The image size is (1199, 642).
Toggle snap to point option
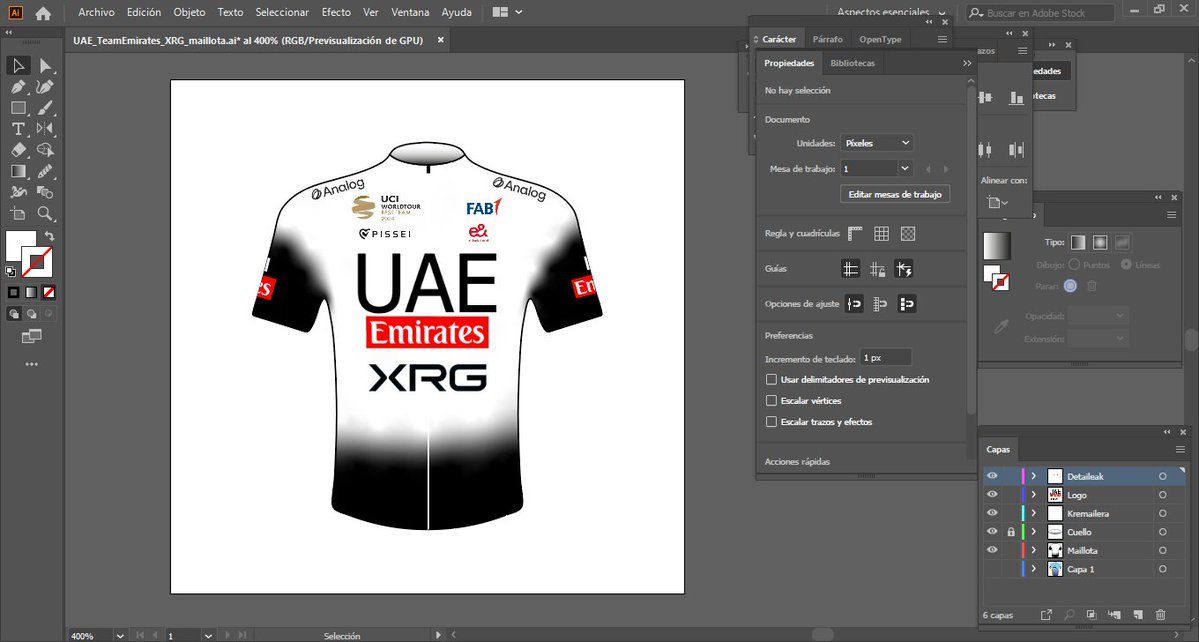pyautogui.click(x=854, y=304)
